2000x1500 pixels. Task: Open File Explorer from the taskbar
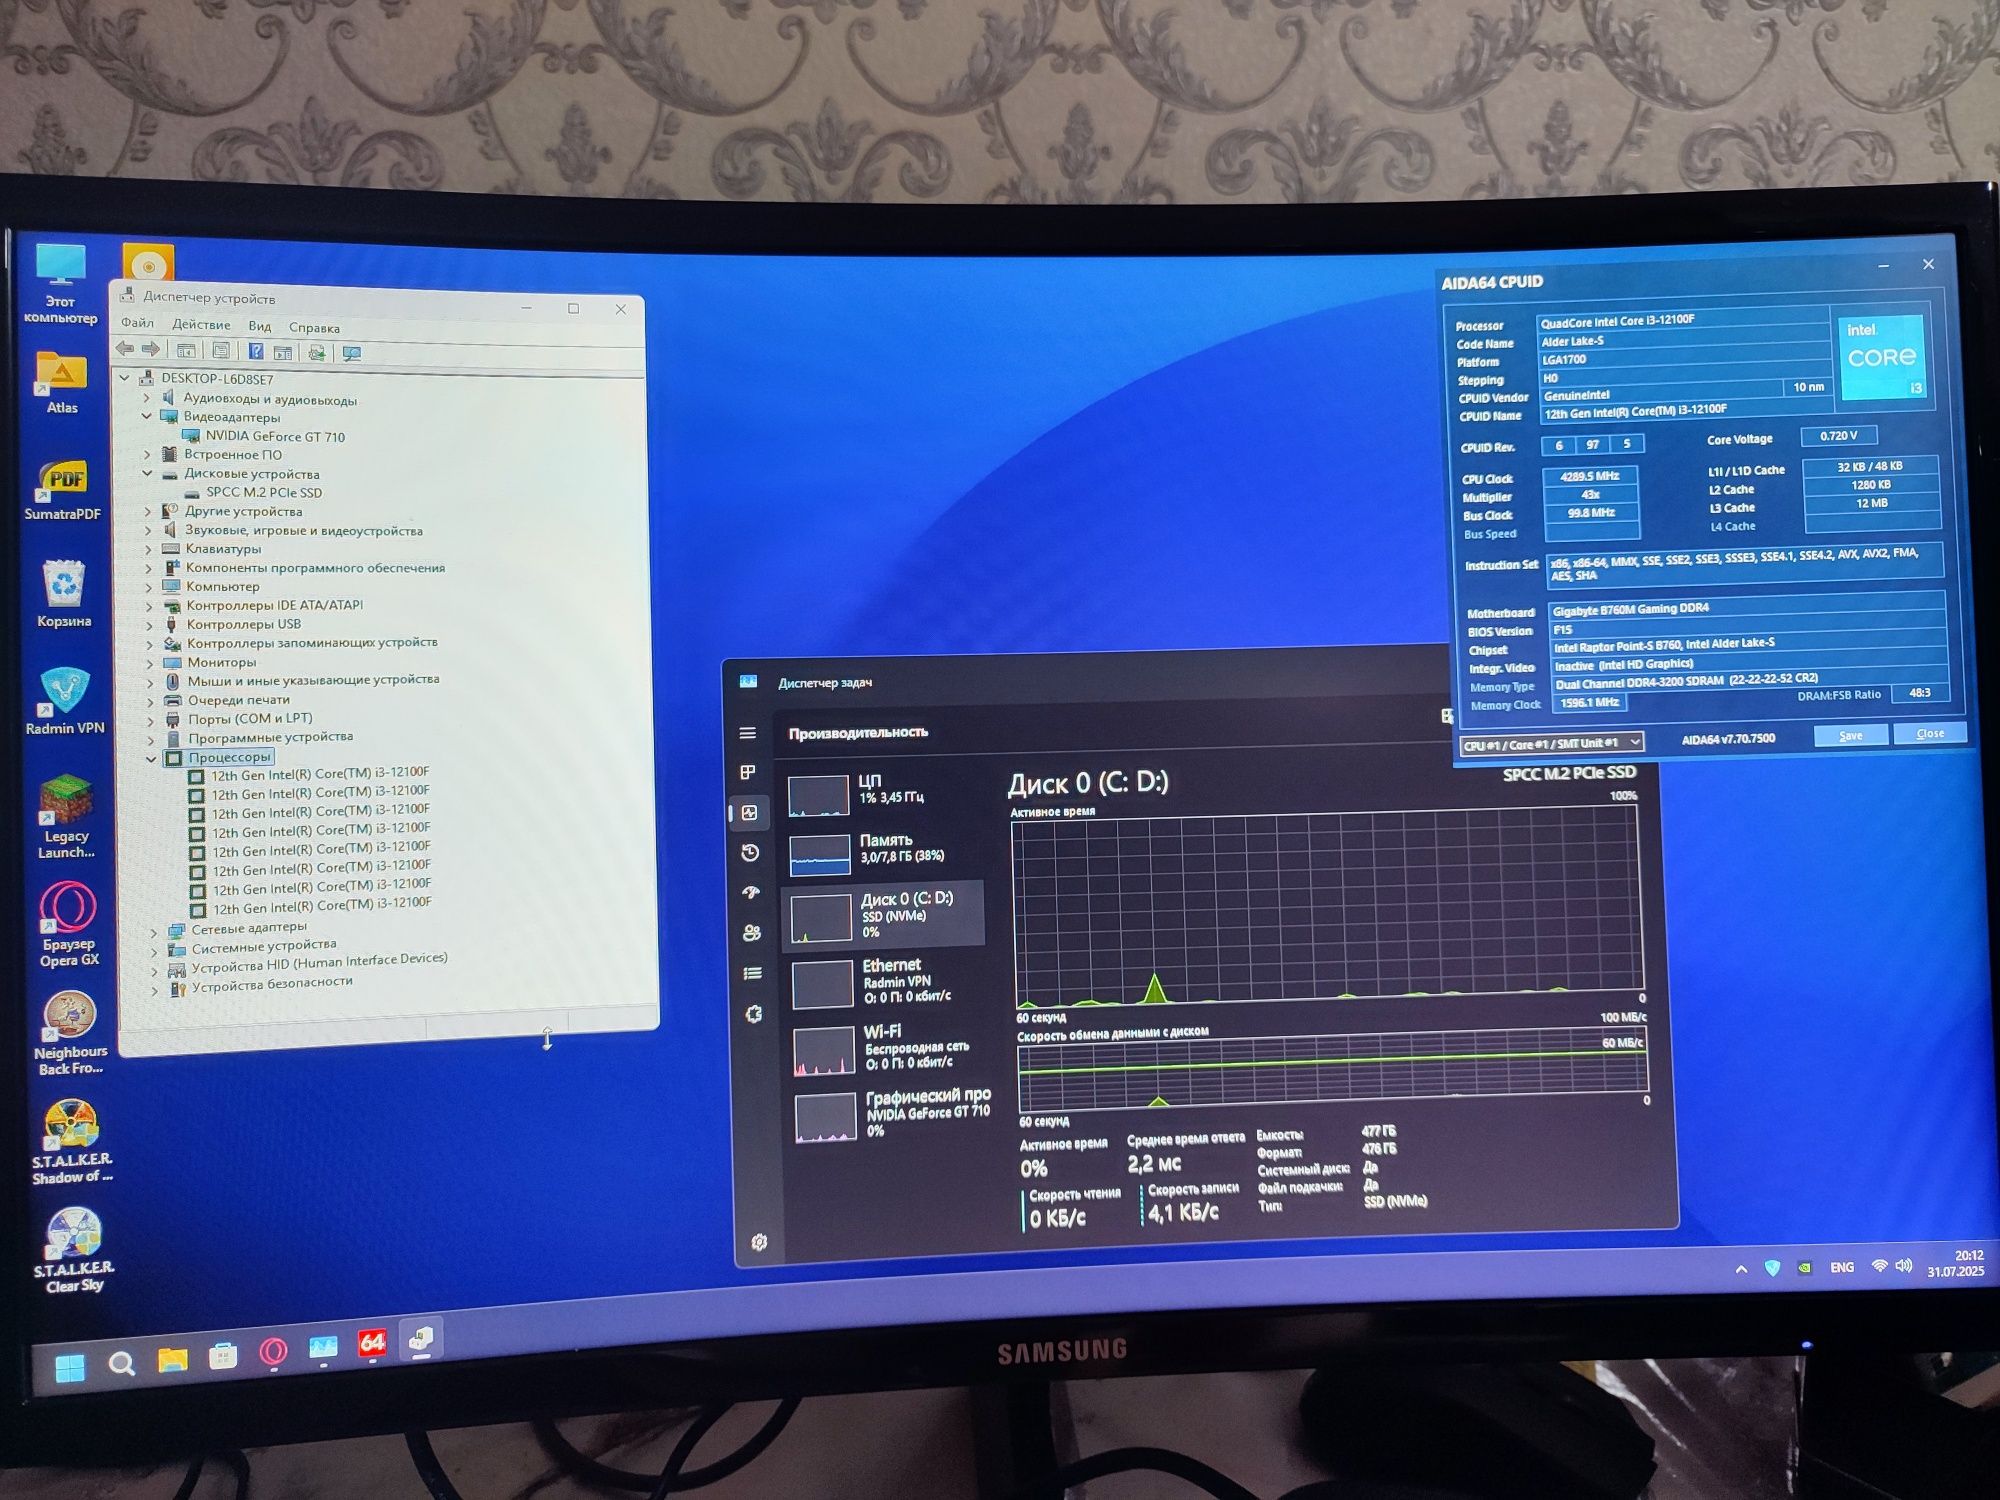[172, 1360]
